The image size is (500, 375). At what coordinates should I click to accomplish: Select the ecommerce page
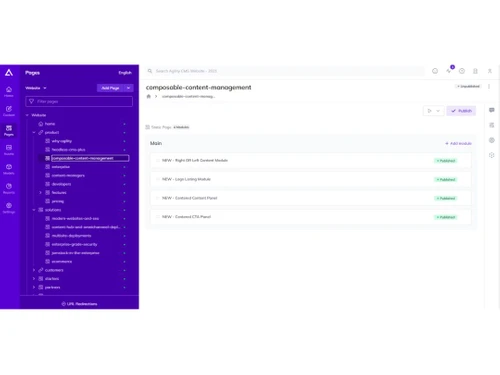pos(62,262)
